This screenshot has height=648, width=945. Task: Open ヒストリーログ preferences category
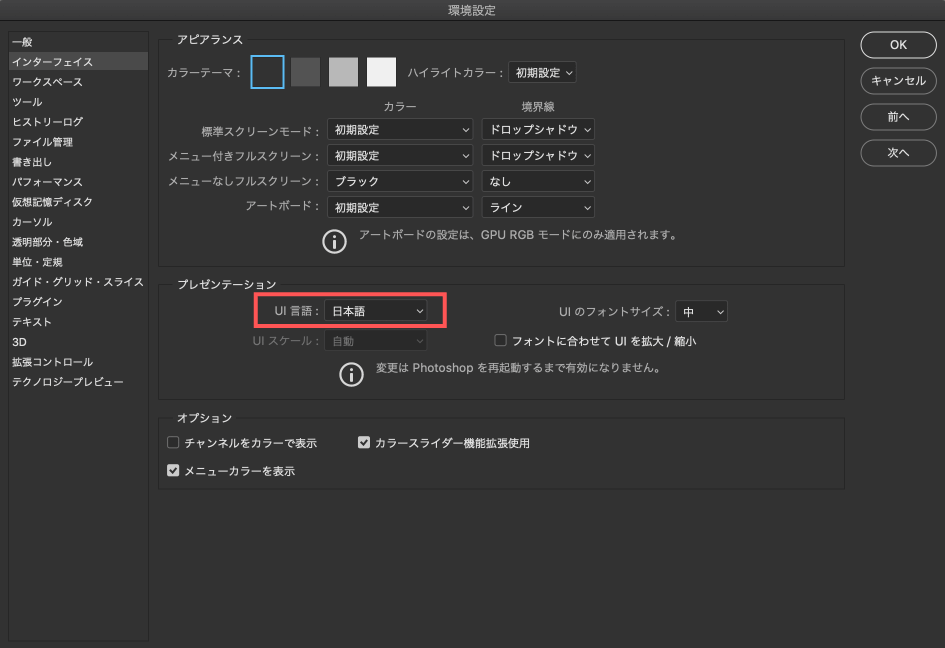[x=78, y=122]
